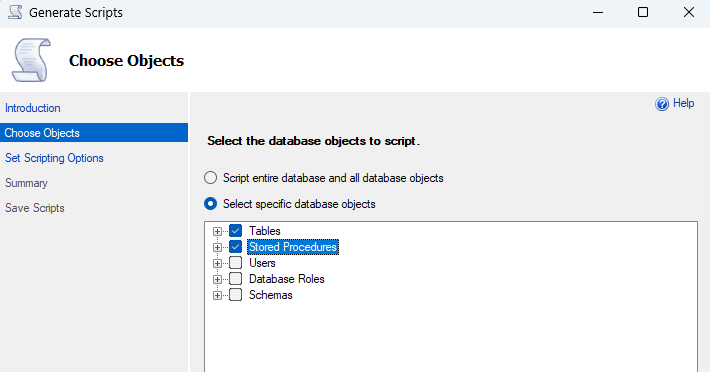
Task: Uncheck the Tables checkbox
Action: click(x=235, y=231)
